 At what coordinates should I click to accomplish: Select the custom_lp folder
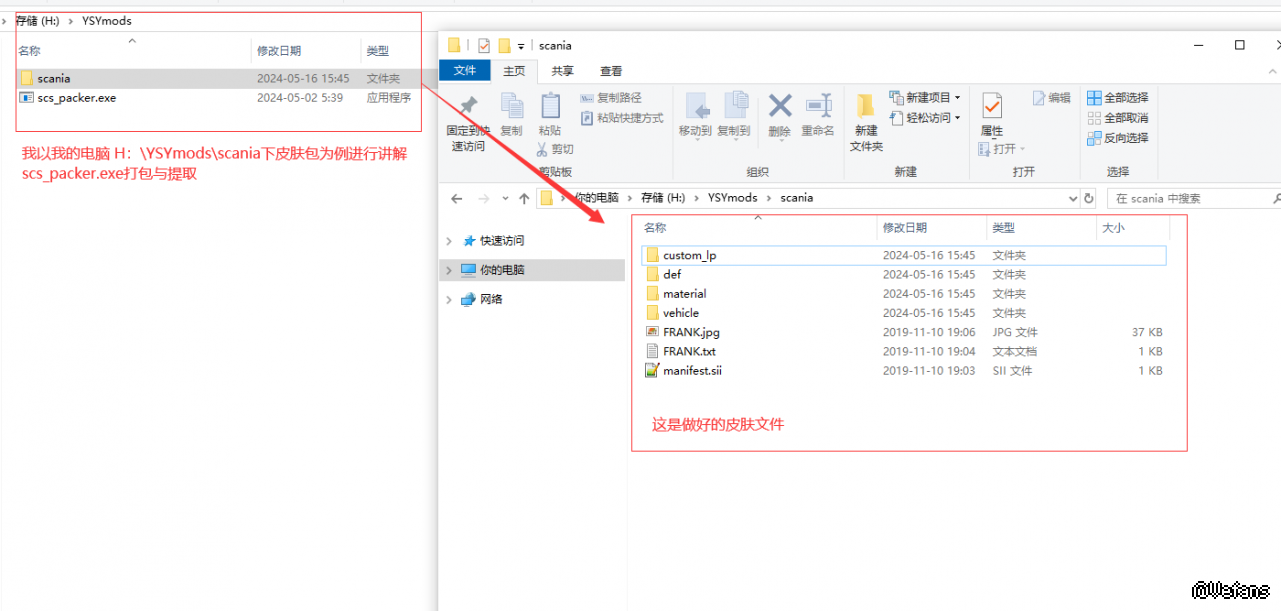click(x=903, y=255)
